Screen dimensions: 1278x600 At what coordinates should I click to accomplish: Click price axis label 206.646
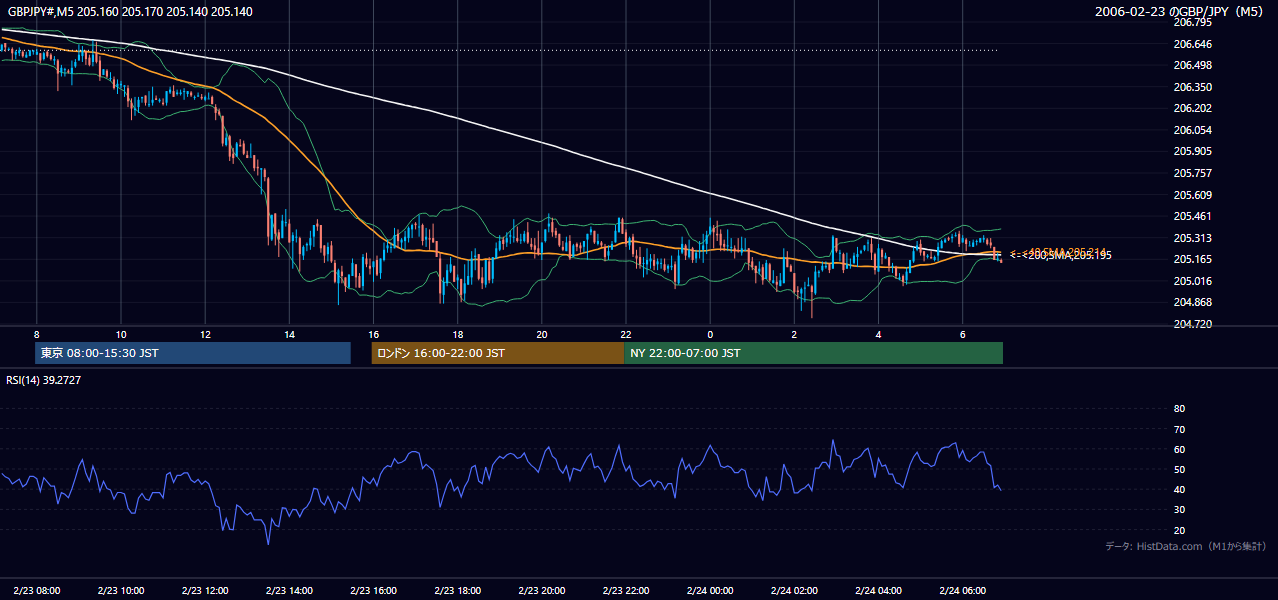pos(1192,44)
